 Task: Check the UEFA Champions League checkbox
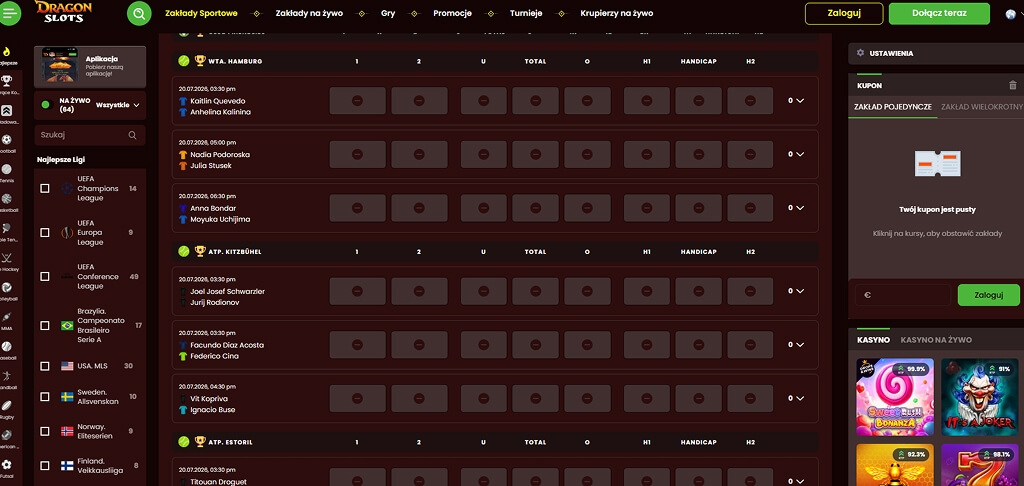45,188
